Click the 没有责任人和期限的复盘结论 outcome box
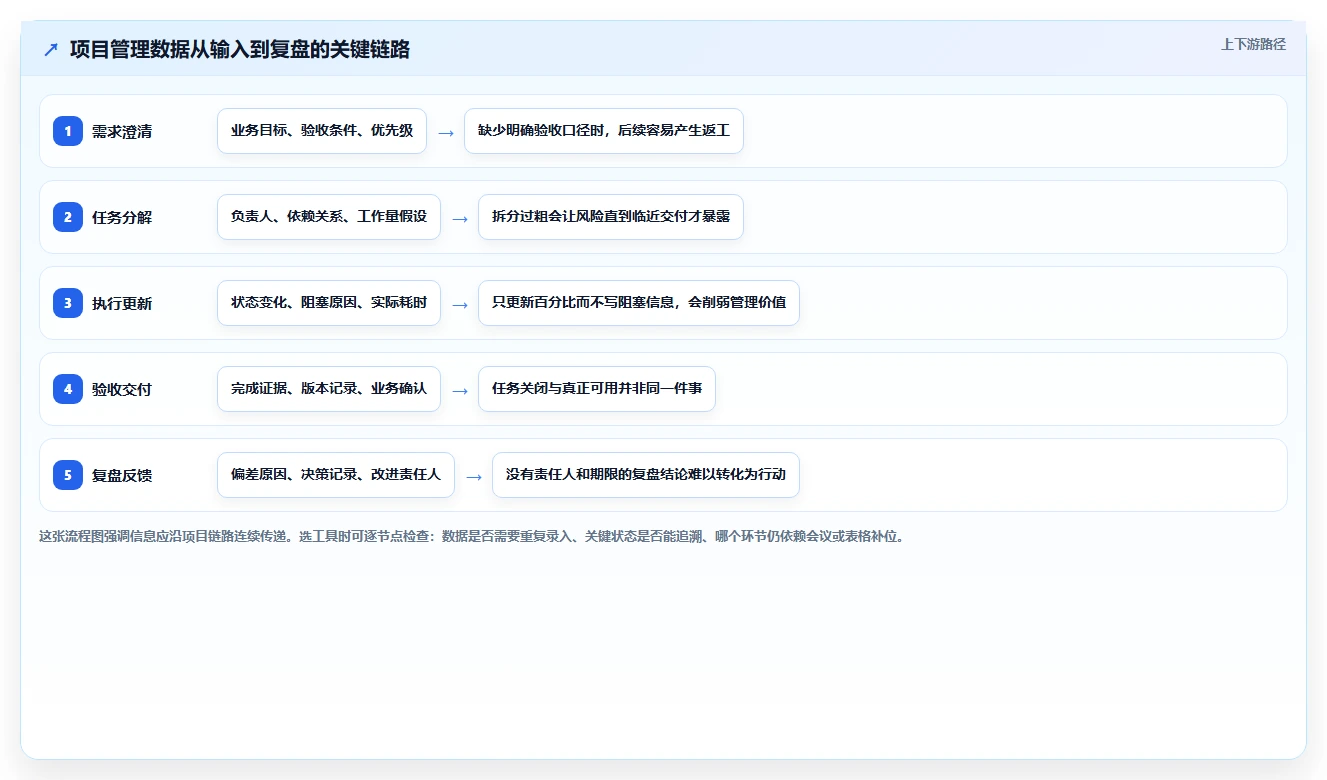 click(x=646, y=475)
